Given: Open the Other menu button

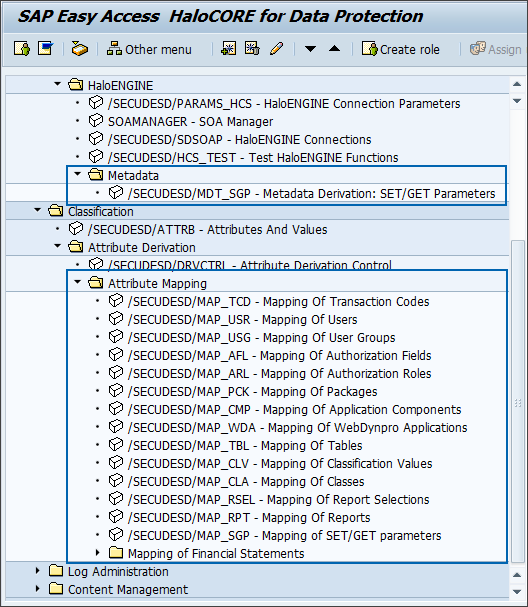Looking at the screenshot, I should coord(149,50).
